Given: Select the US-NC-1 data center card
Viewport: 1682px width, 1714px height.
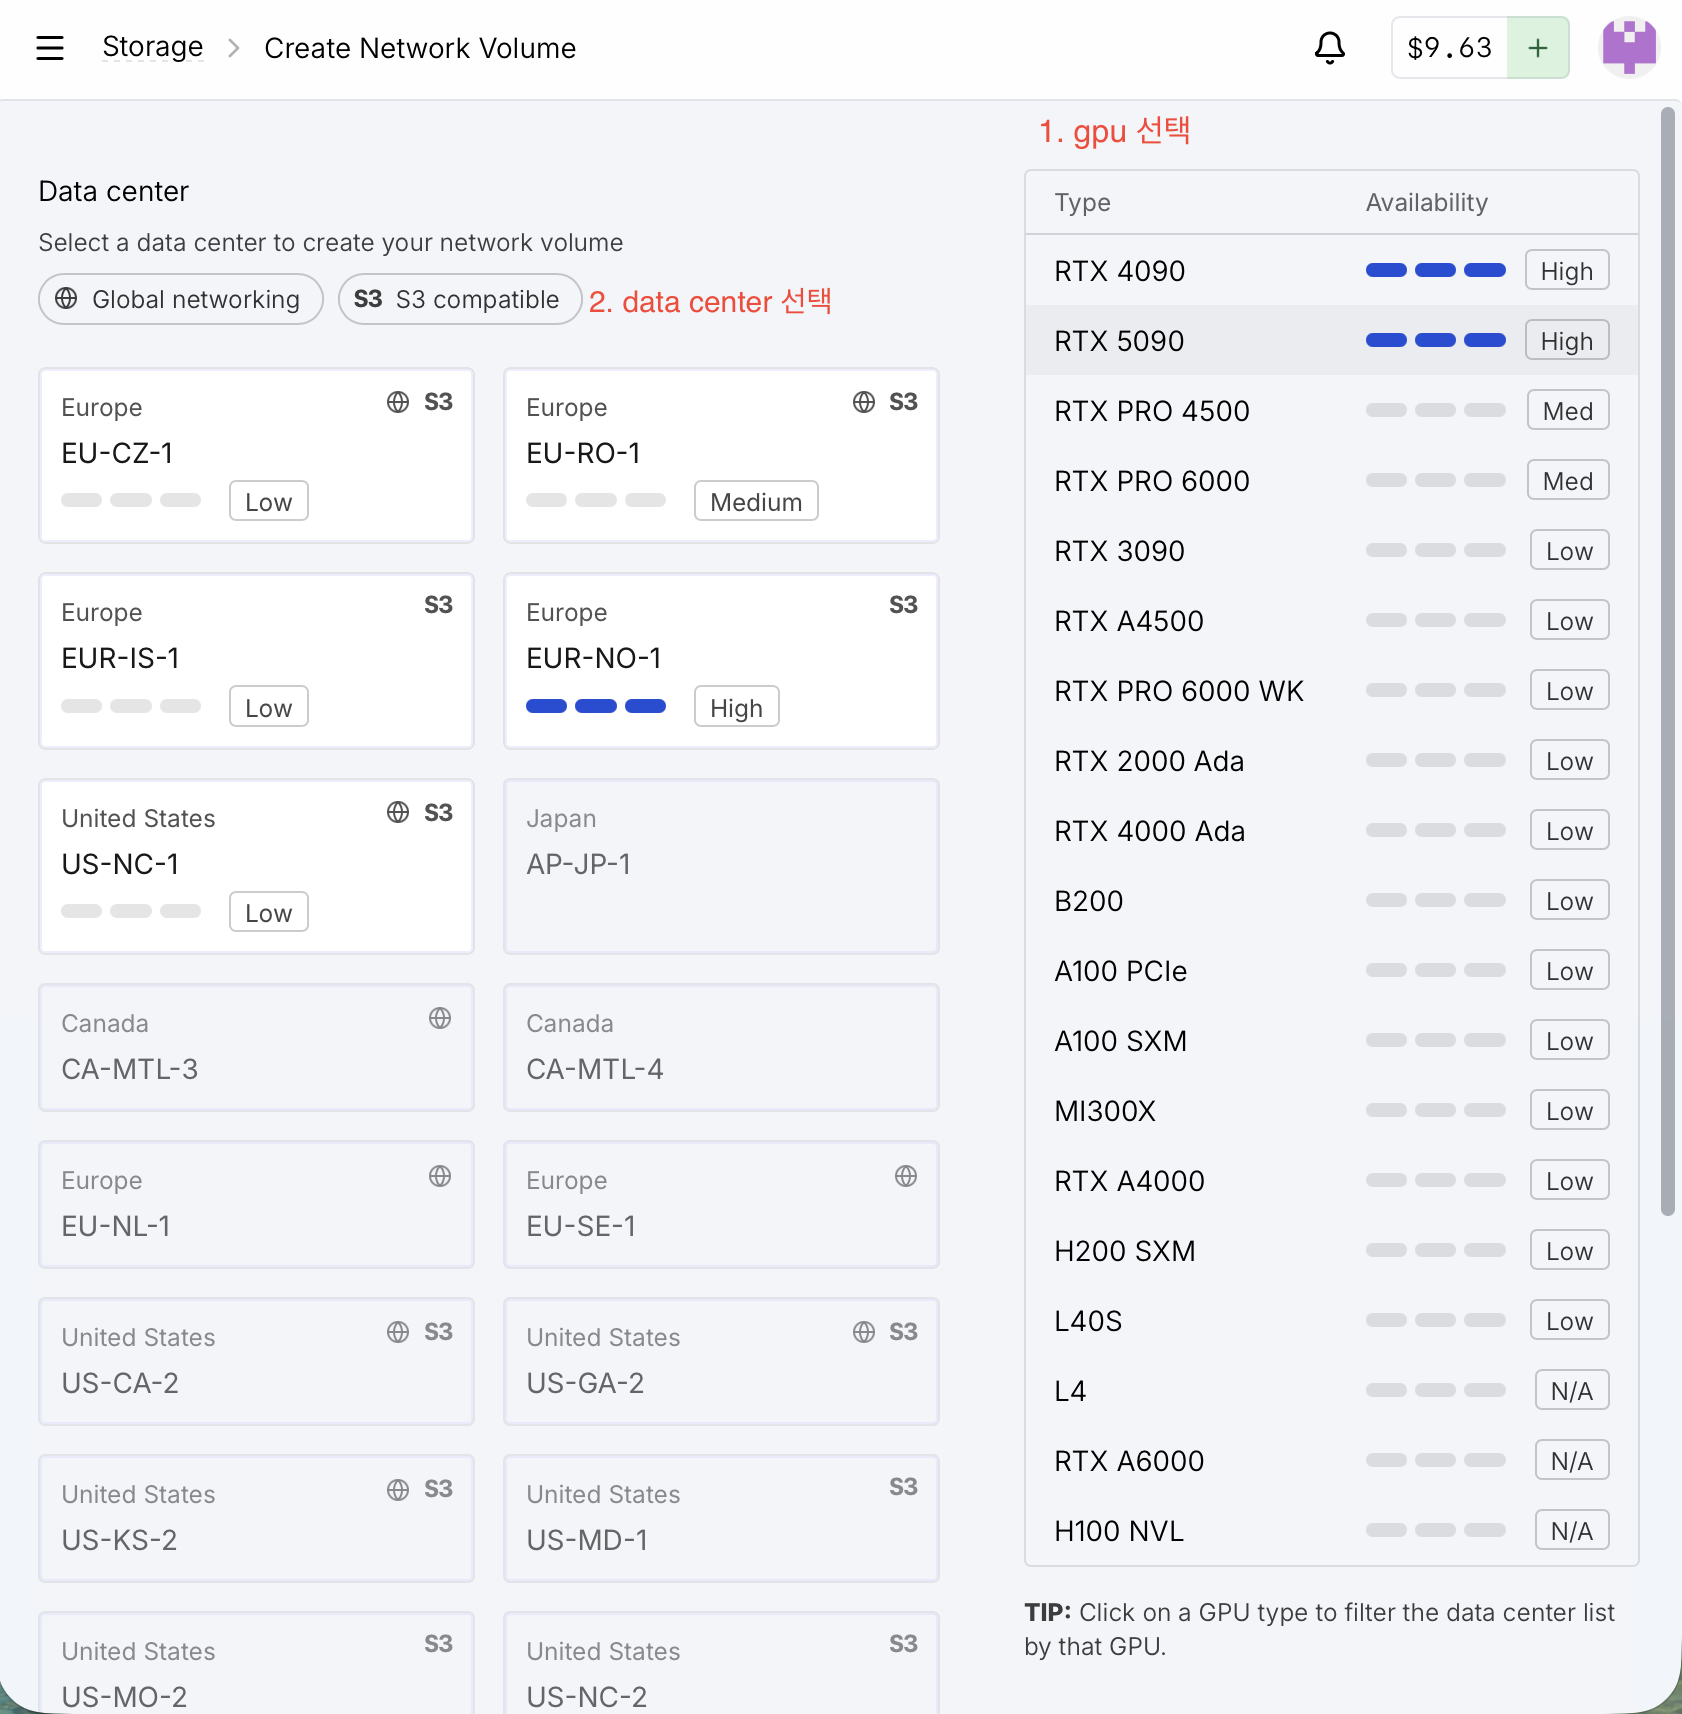Looking at the screenshot, I should pos(256,866).
